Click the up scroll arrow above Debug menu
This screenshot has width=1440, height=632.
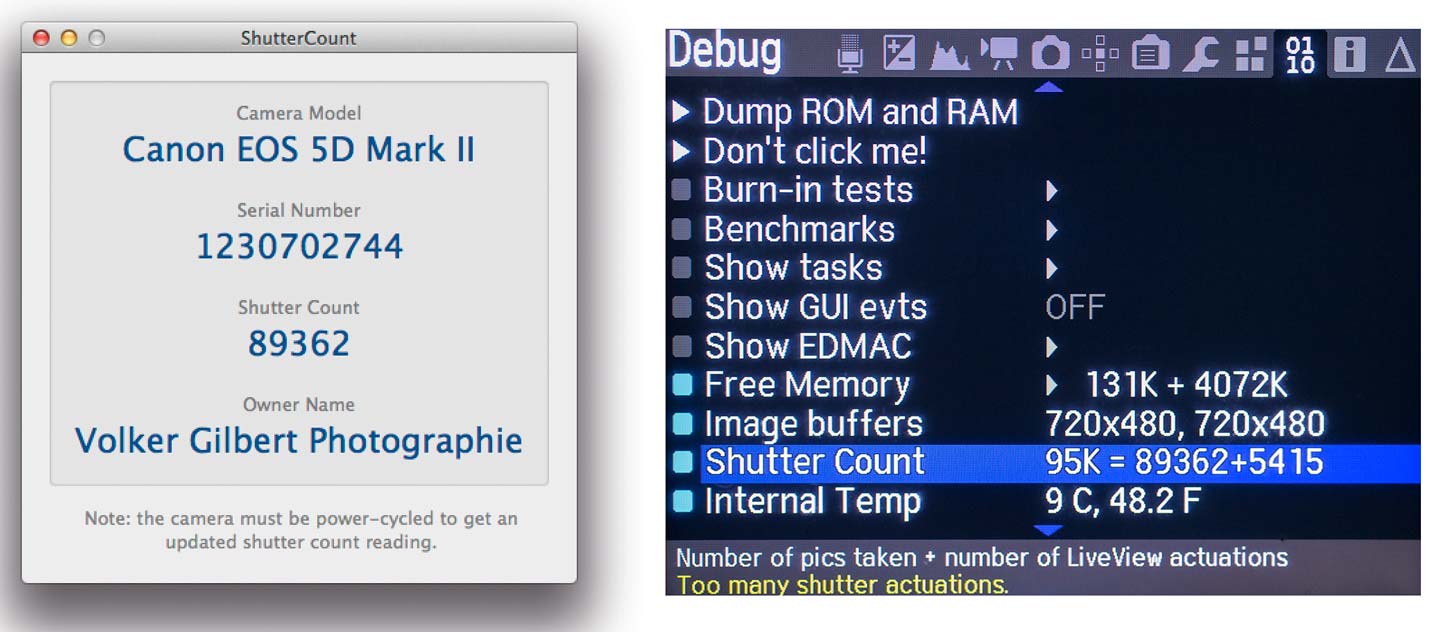coord(1047,88)
